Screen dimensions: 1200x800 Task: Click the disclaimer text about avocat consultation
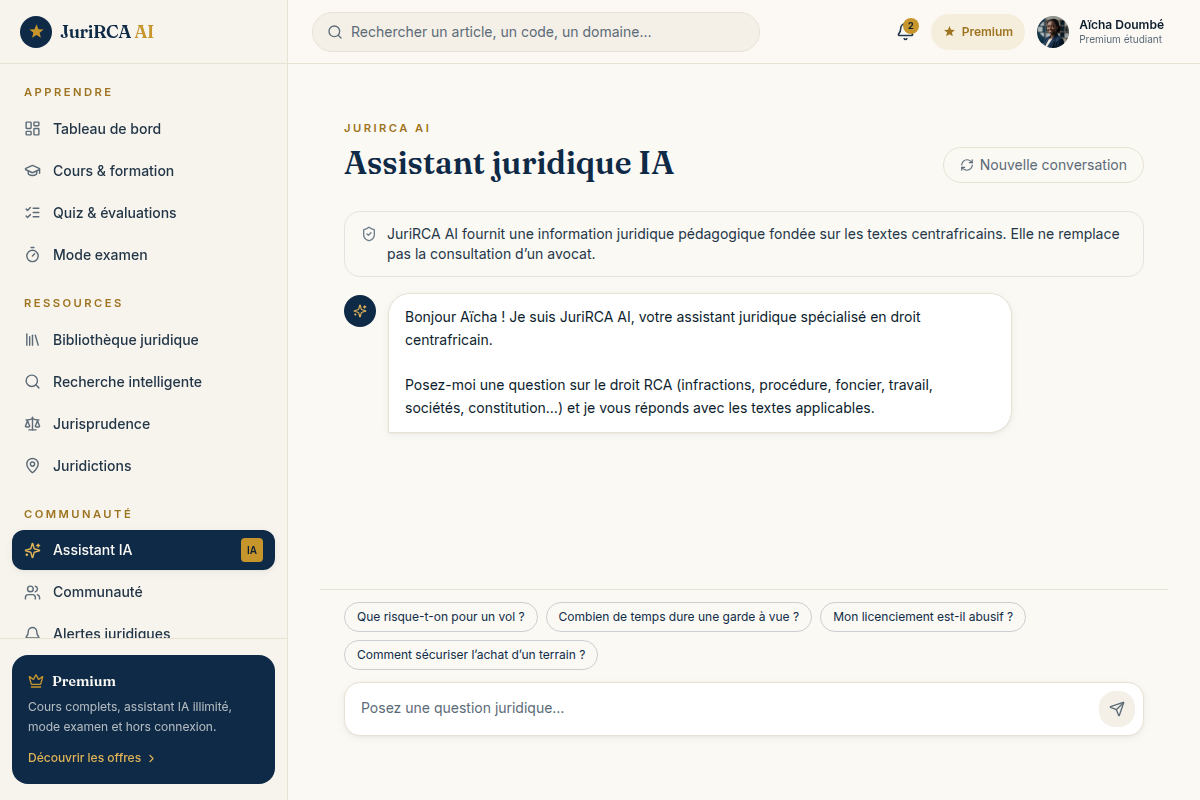click(x=753, y=244)
